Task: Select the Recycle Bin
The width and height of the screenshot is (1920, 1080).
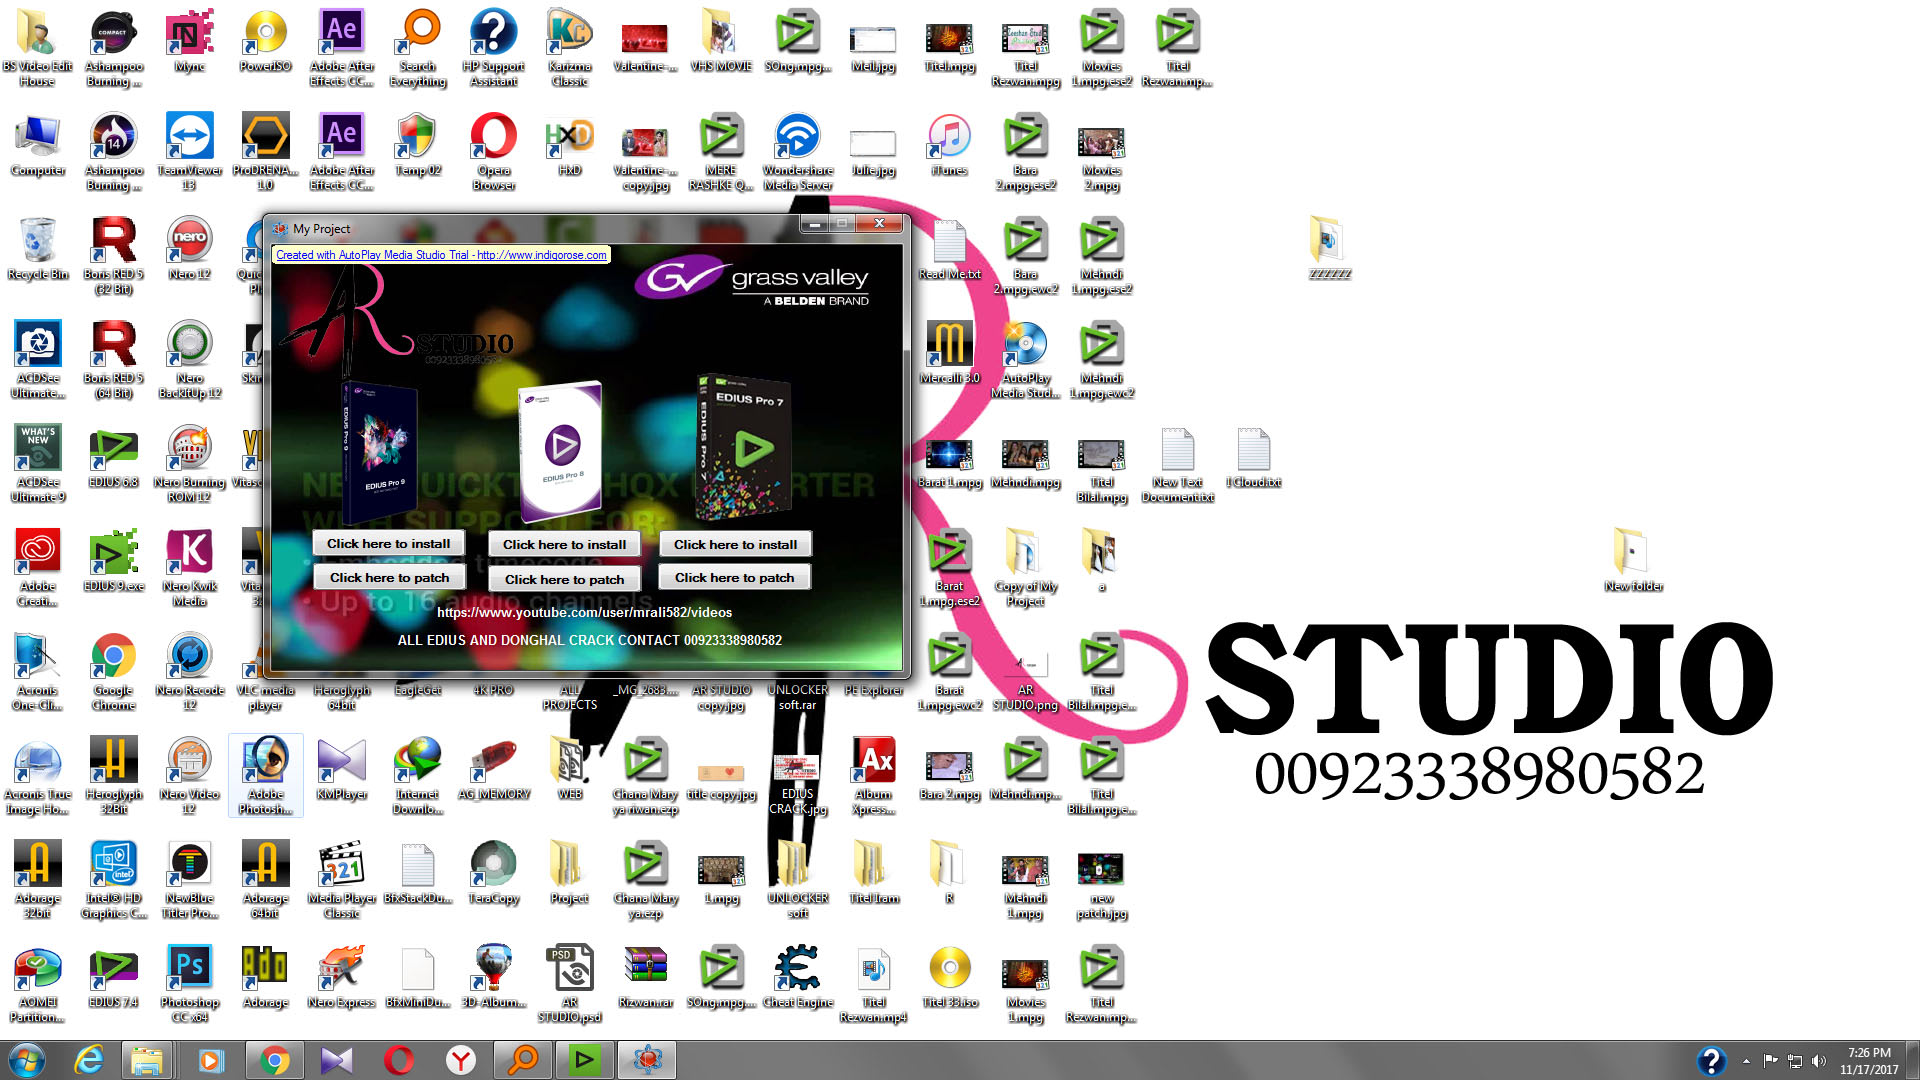Action: tap(37, 250)
